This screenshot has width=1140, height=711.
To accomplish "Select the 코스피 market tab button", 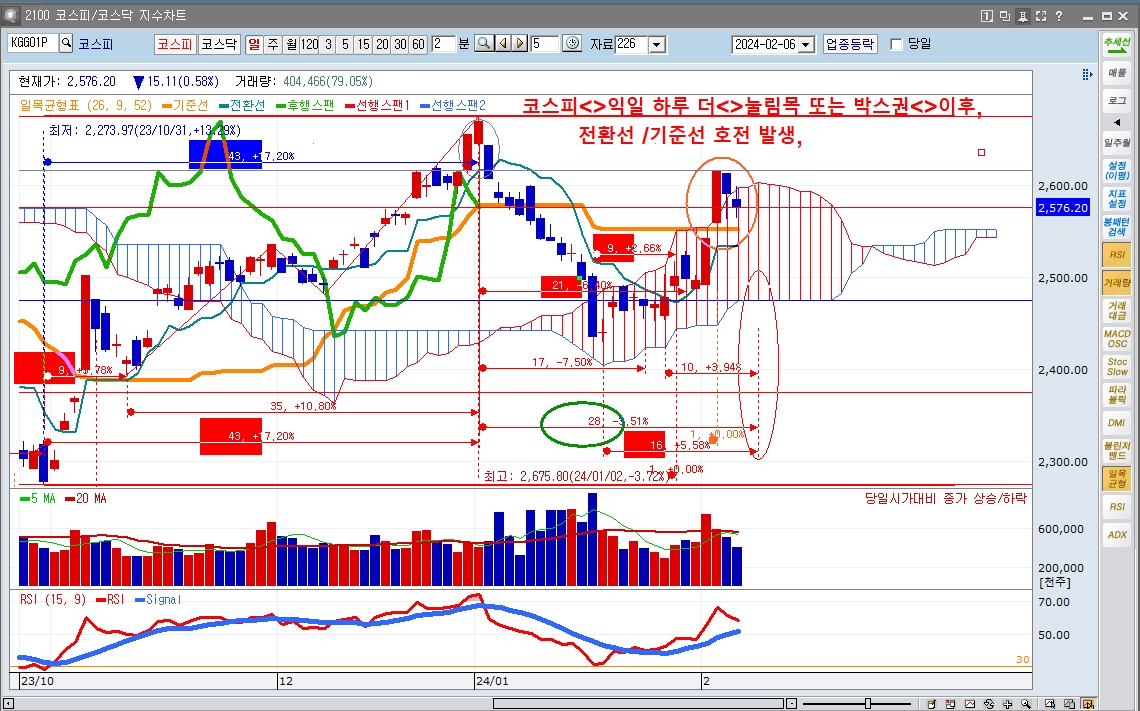I will tap(174, 44).
